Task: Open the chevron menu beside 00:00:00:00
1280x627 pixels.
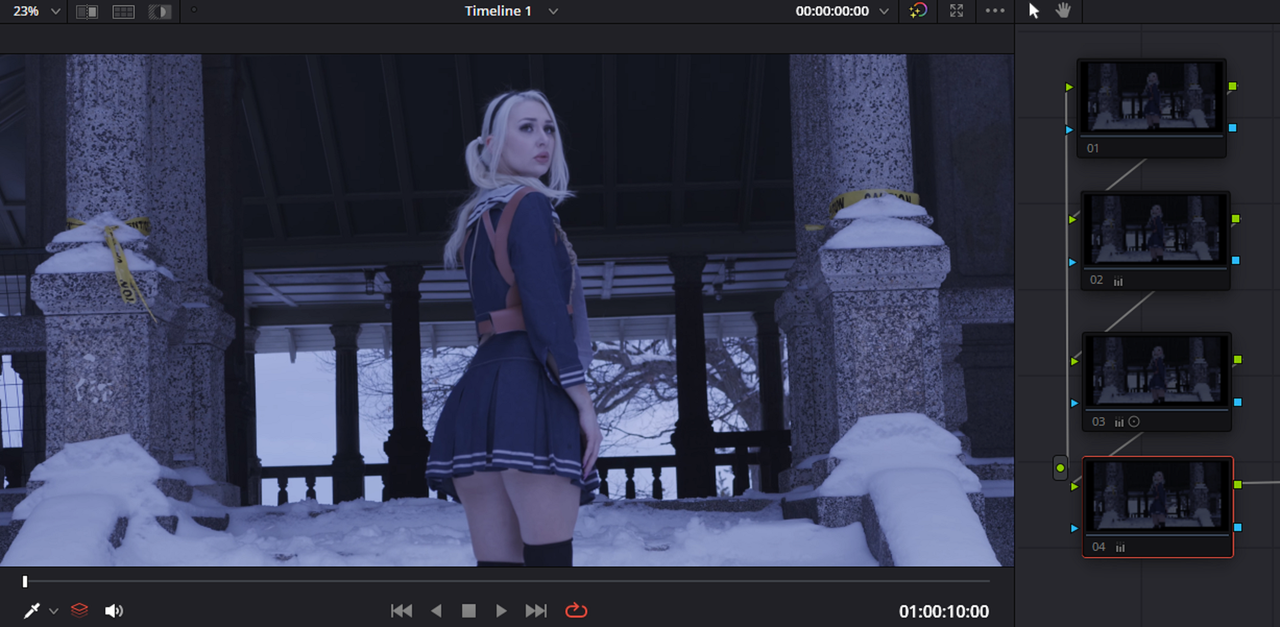Action: click(882, 11)
